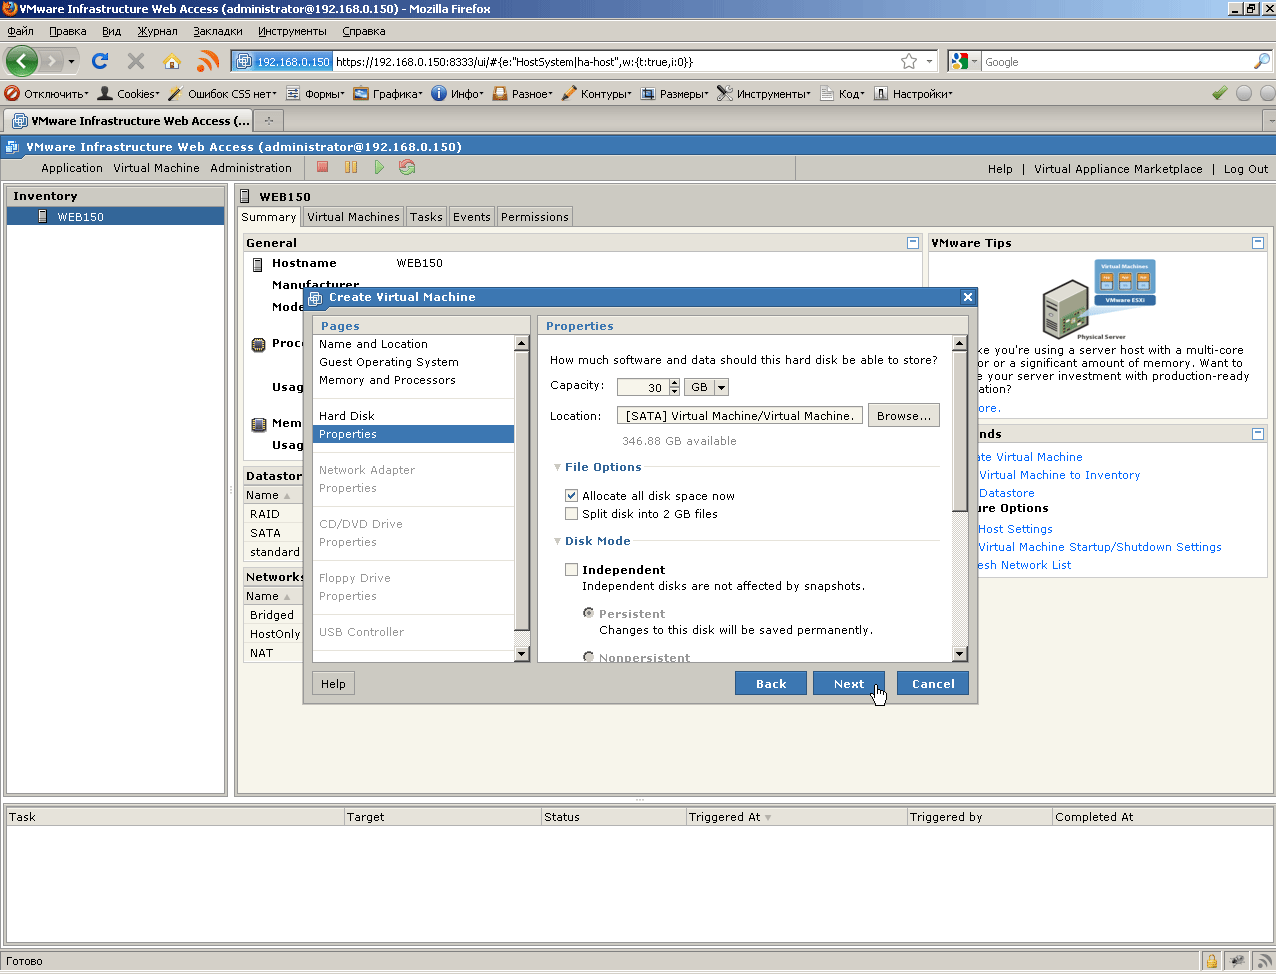The image size is (1276, 974).
Task: Click the stop loading X icon
Action: pos(136,61)
